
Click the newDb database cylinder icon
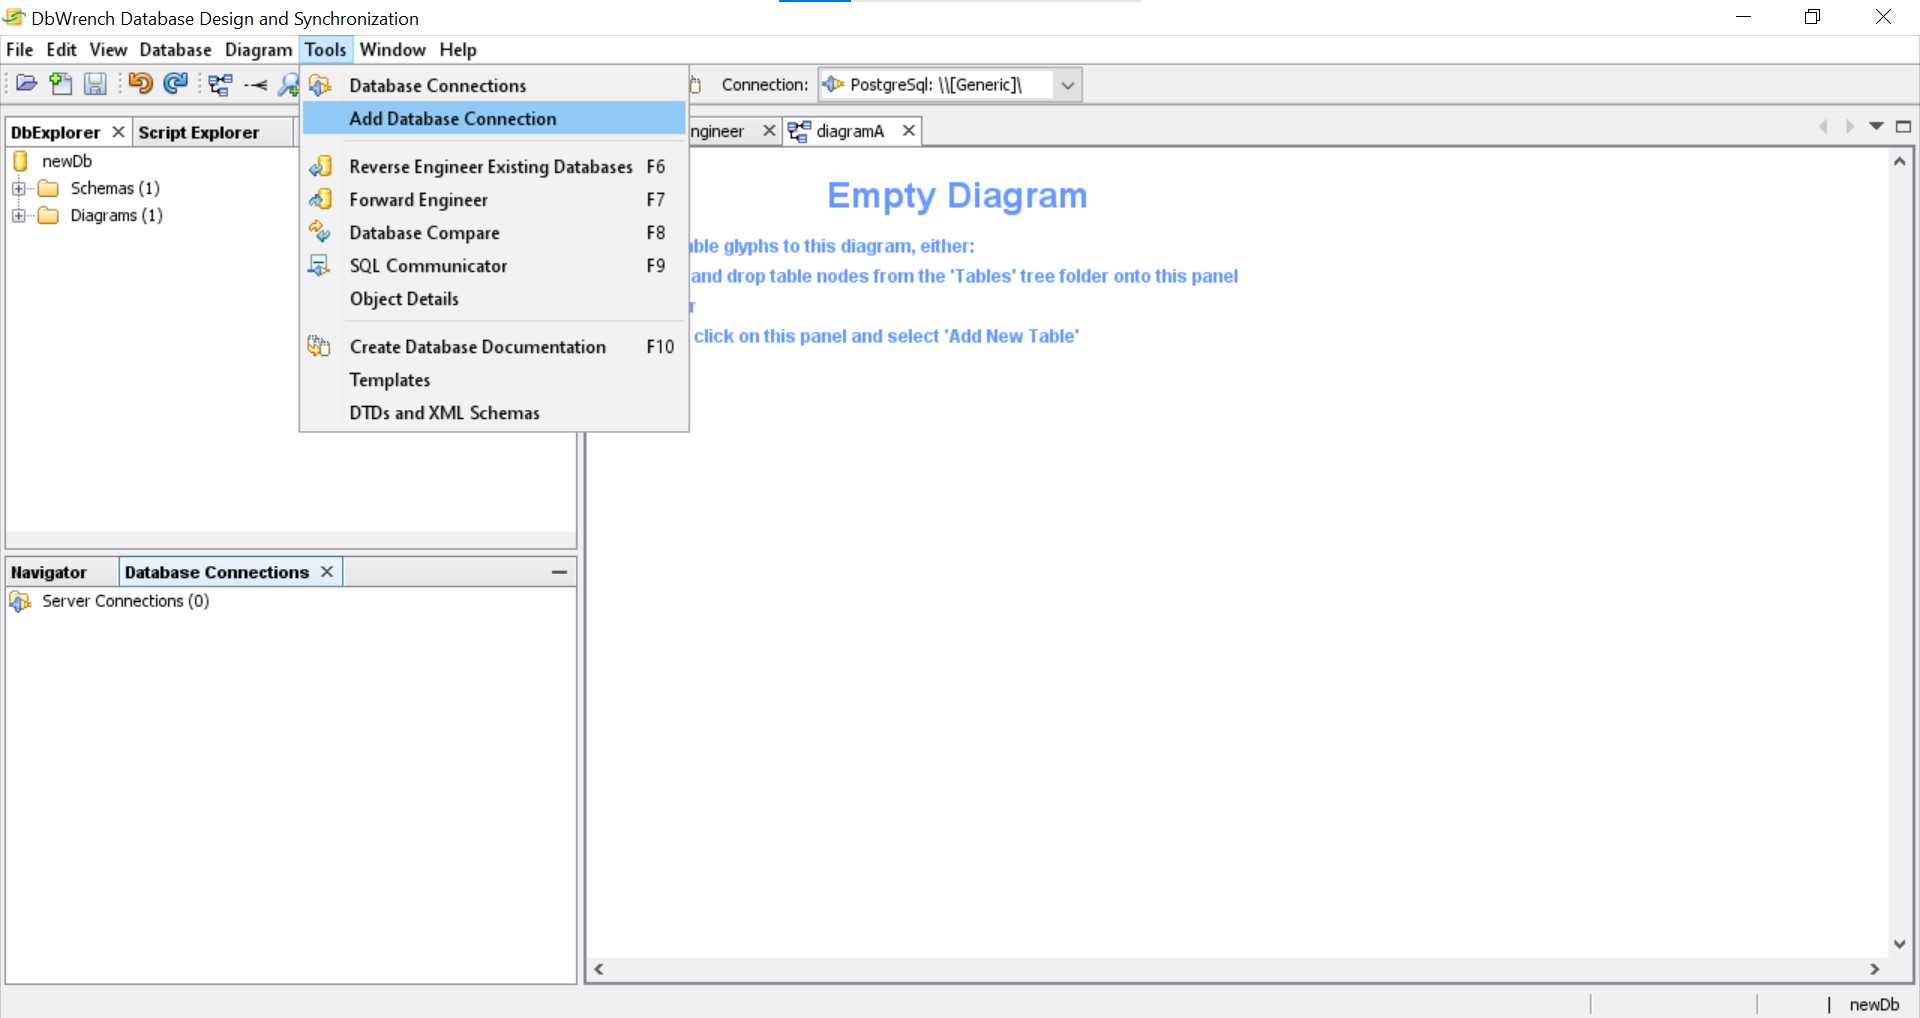(x=21, y=161)
